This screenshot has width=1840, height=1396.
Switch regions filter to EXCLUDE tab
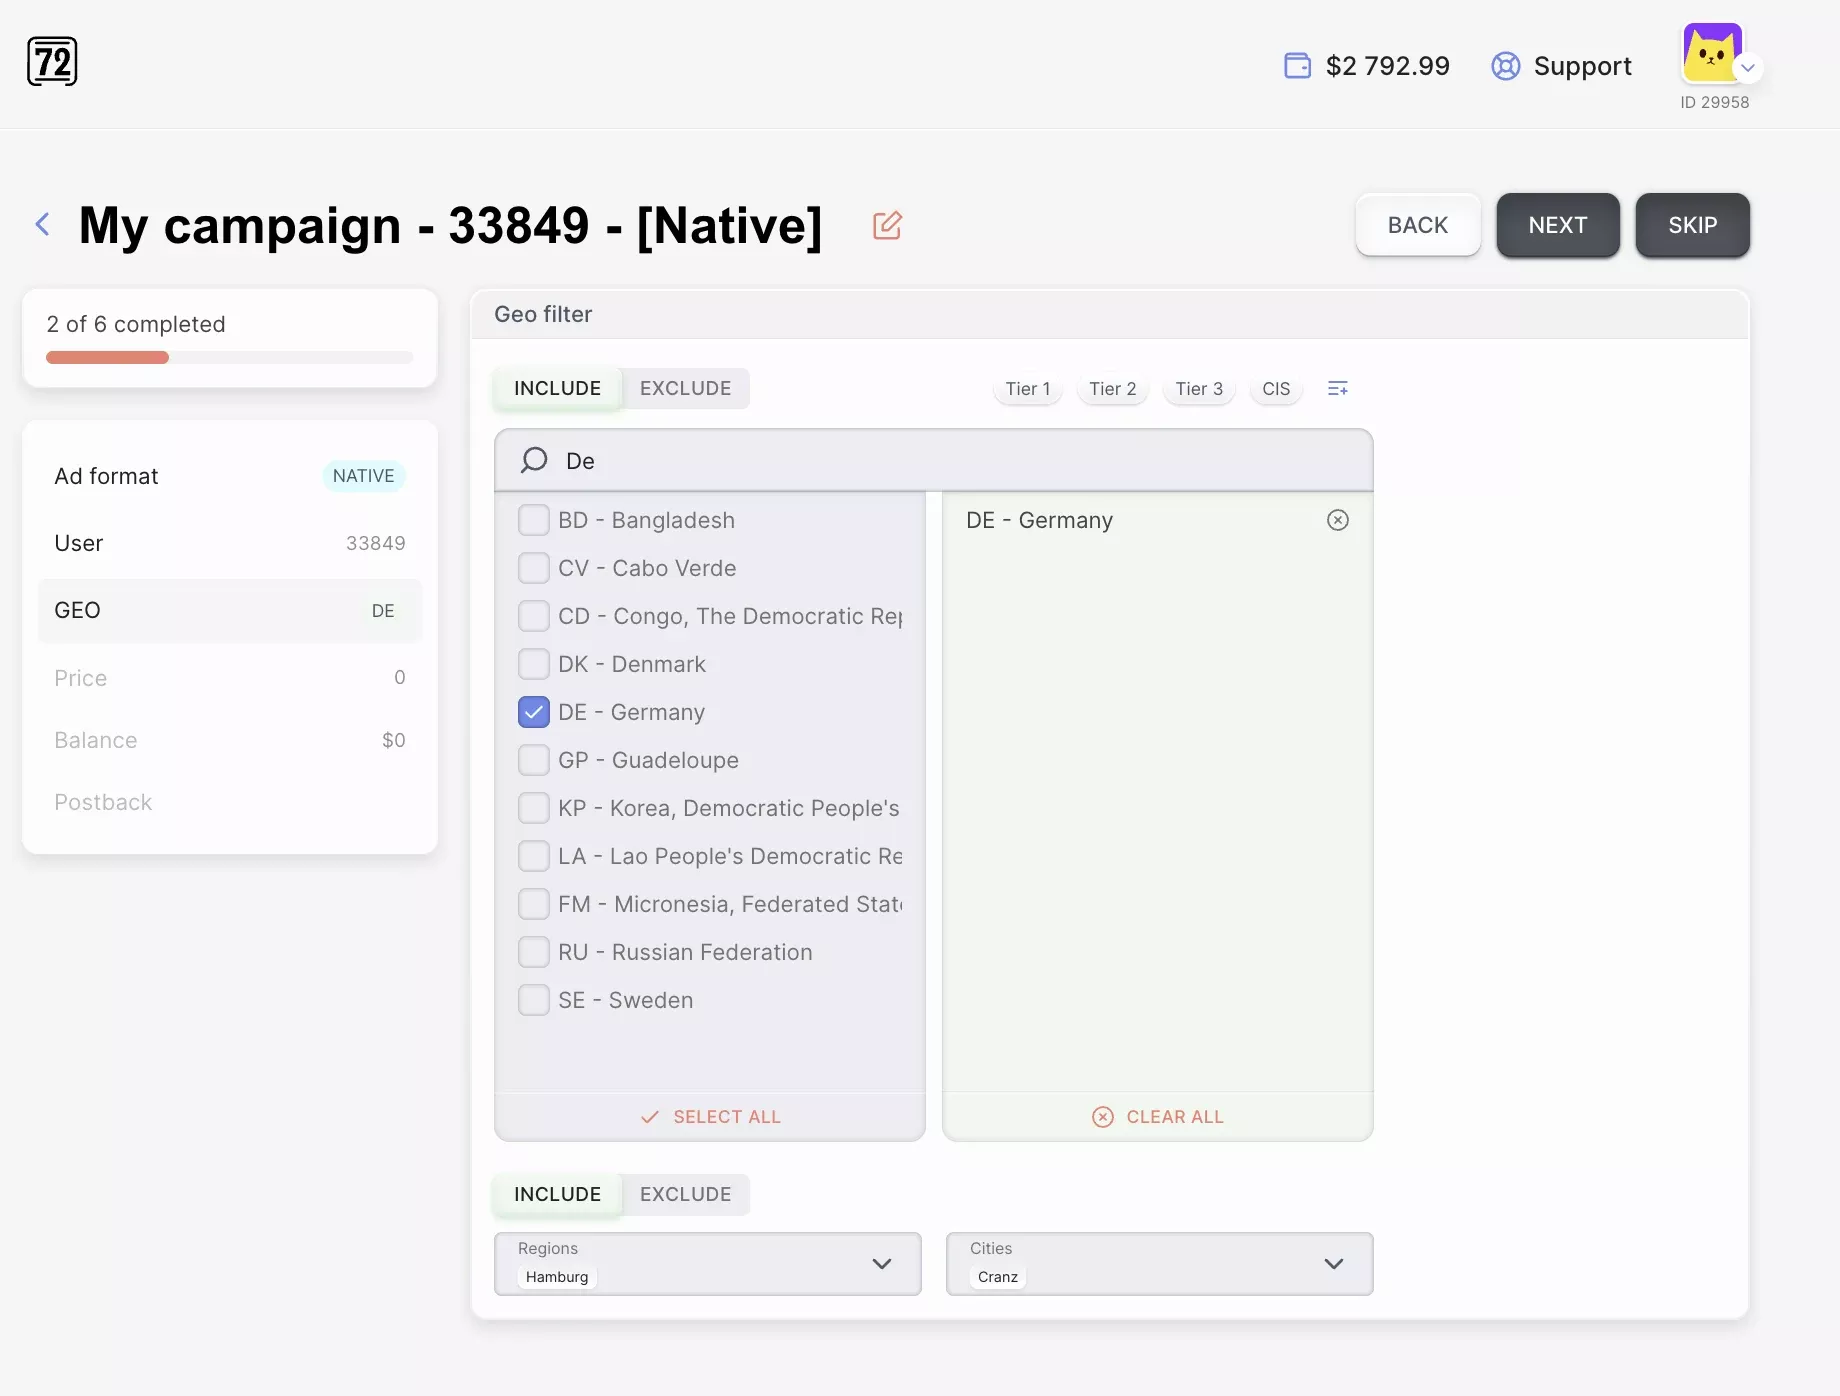[685, 1194]
